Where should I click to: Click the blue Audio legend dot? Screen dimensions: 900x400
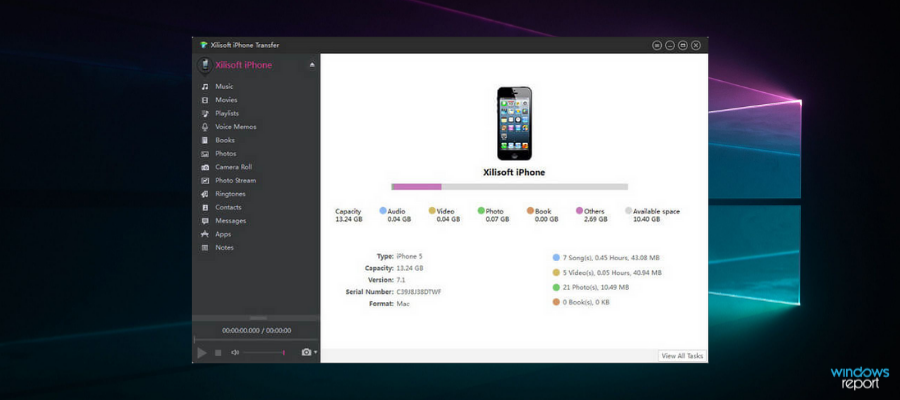pos(383,211)
